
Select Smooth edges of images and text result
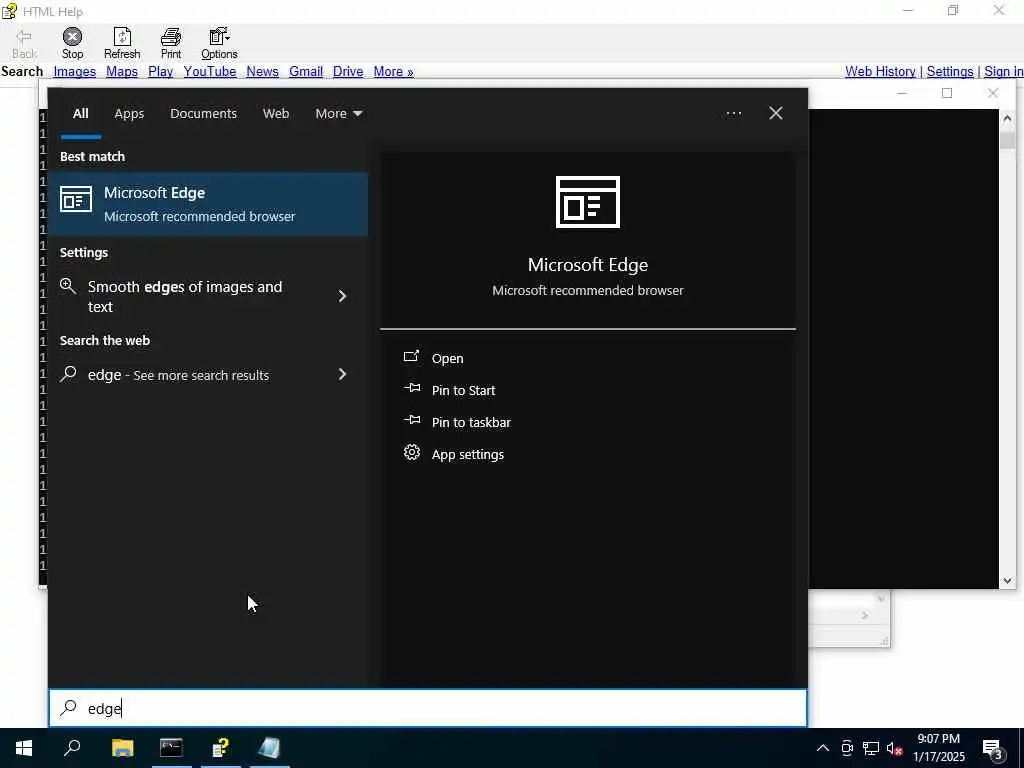pyautogui.click(x=208, y=296)
